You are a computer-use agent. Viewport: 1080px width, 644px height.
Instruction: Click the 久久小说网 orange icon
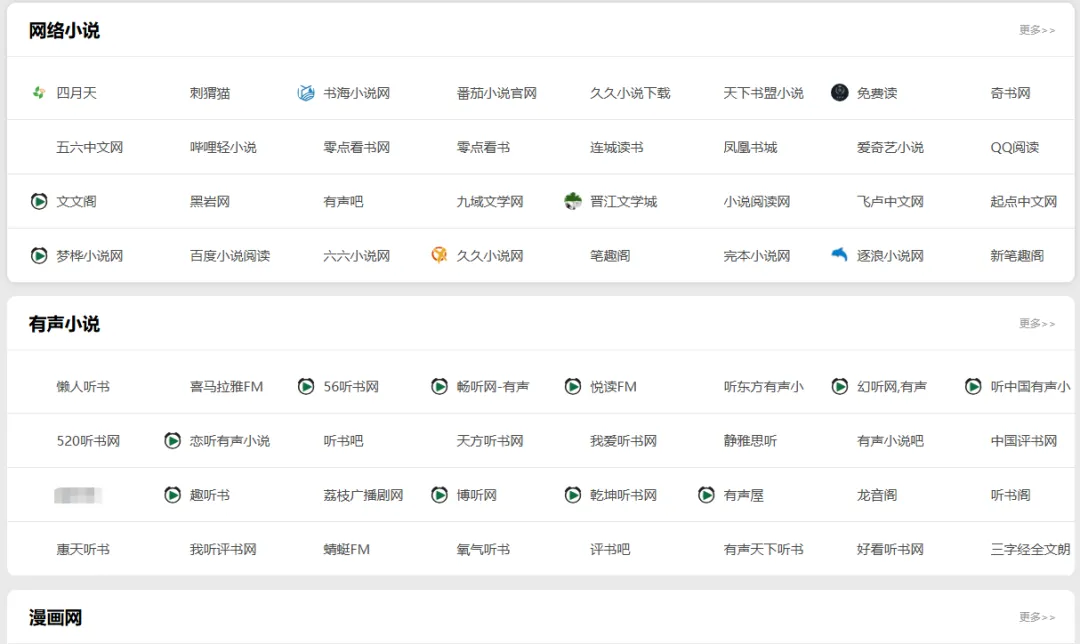[439, 256]
